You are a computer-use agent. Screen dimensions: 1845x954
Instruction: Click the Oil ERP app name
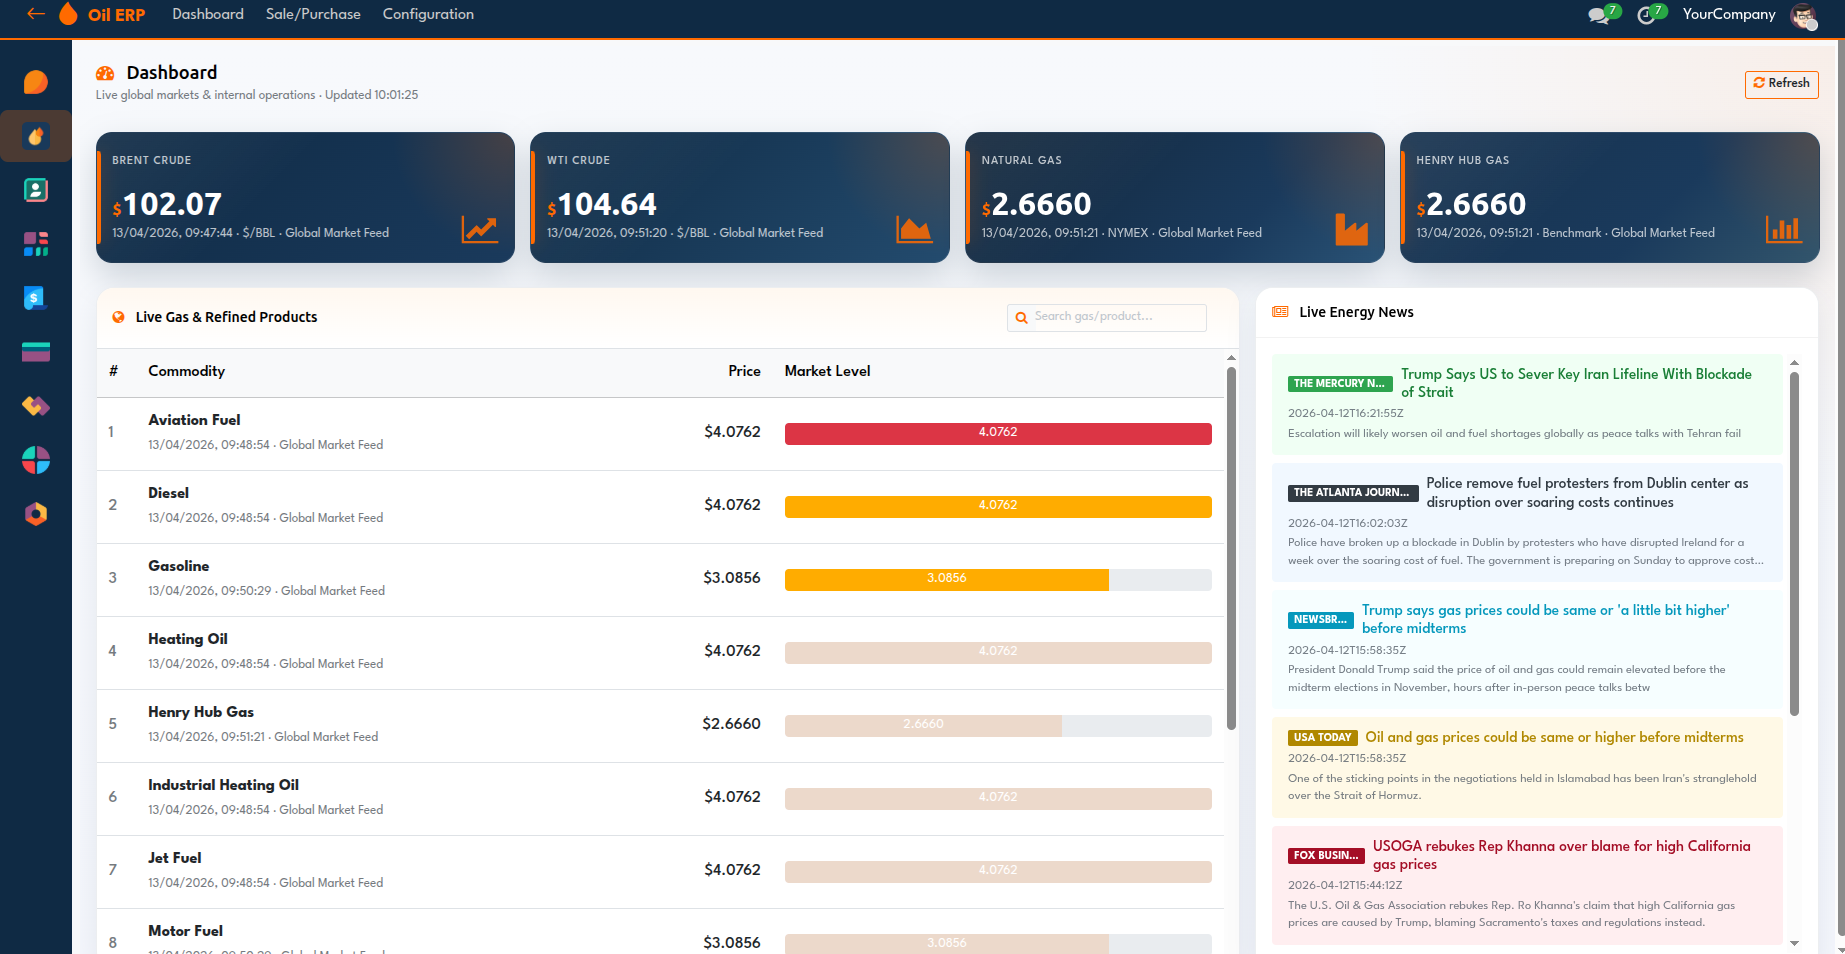tap(117, 15)
